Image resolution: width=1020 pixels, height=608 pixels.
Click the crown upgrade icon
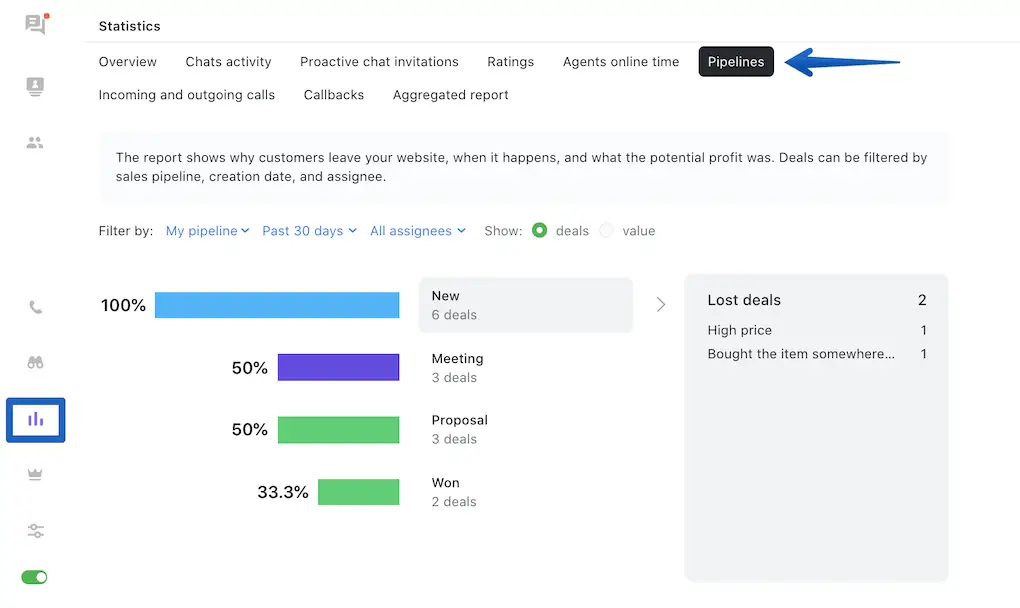point(35,475)
